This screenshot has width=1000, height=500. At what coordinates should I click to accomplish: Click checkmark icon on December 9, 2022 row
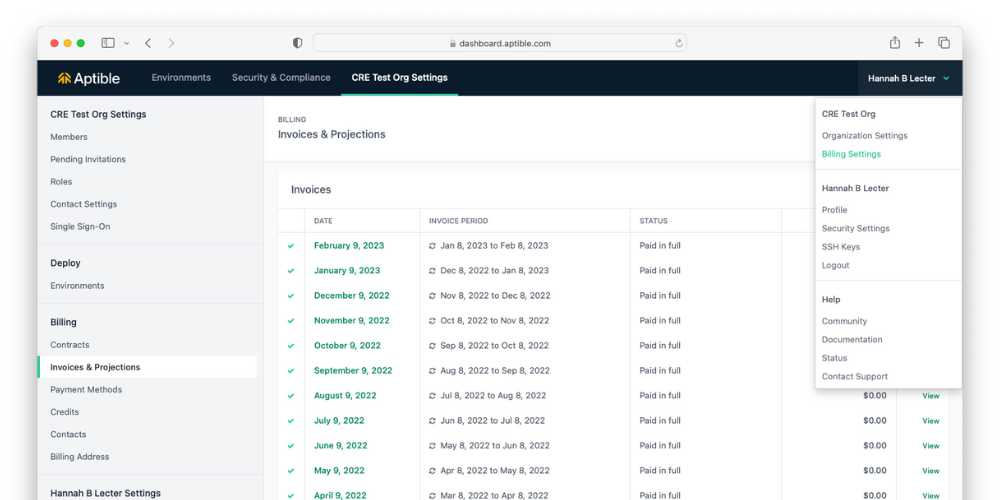pyautogui.click(x=291, y=296)
